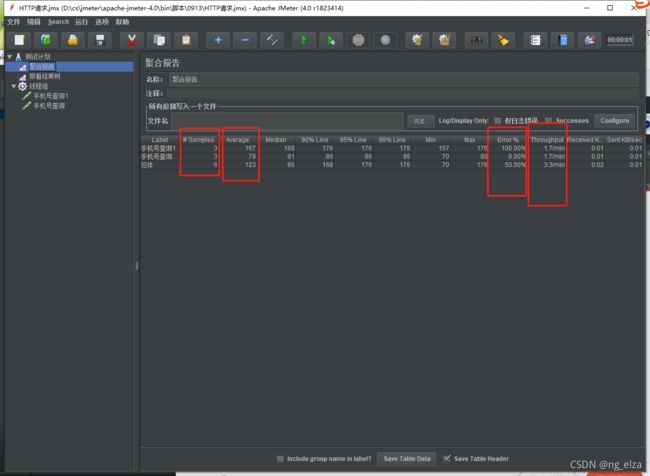Open the Search menu

tap(58, 22)
